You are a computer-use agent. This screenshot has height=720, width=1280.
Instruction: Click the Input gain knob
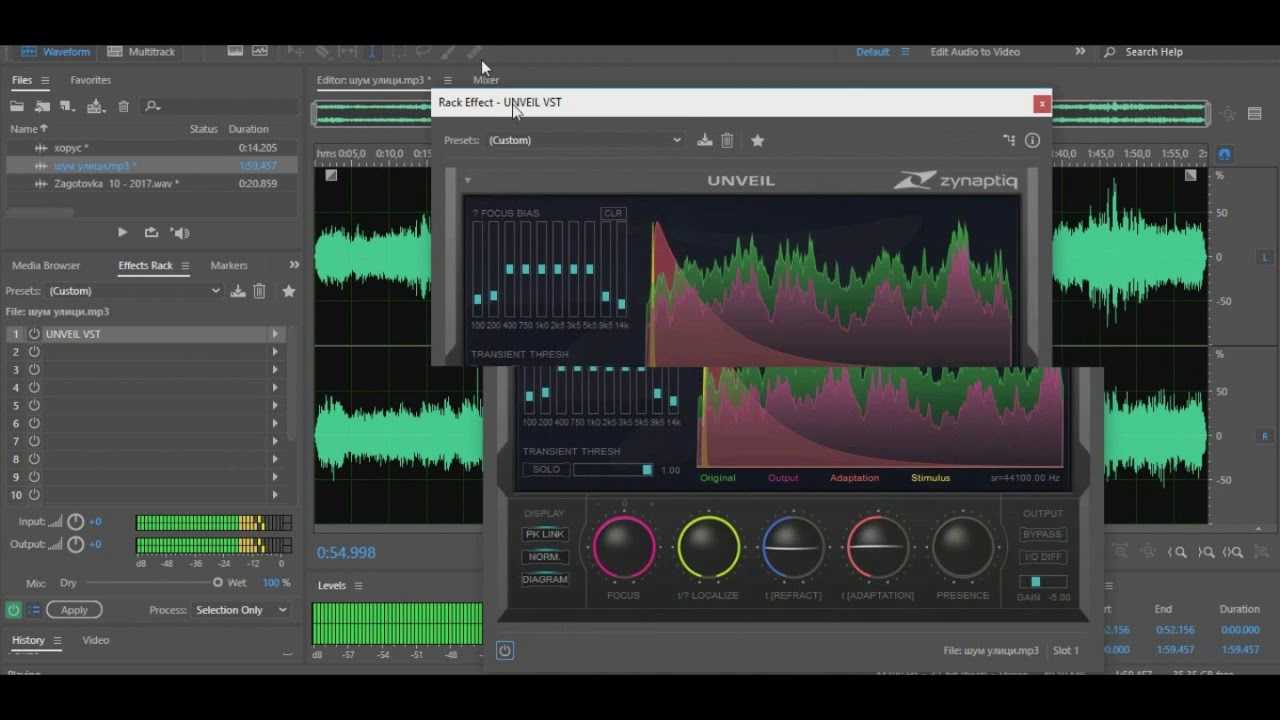tap(76, 522)
